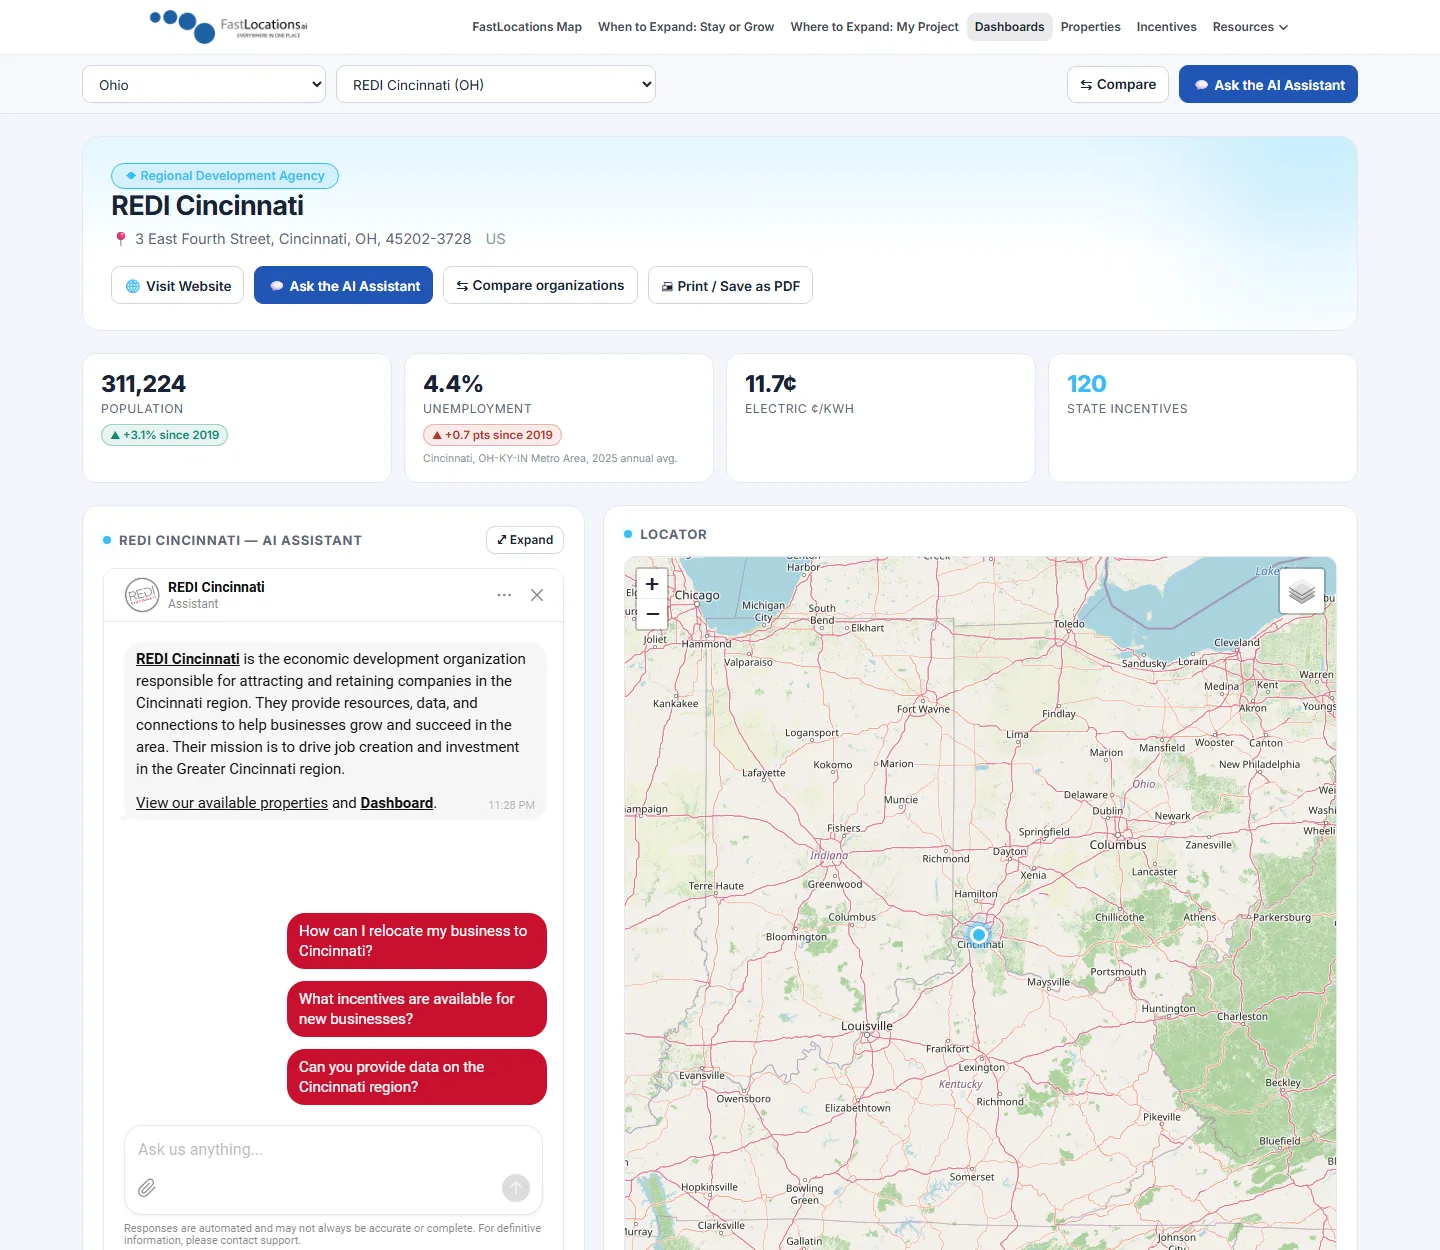Attach a file with the paperclip icon
The height and width of the screenshot is (1250, 1440).
pyautogui.click(x=147, y=1188)
